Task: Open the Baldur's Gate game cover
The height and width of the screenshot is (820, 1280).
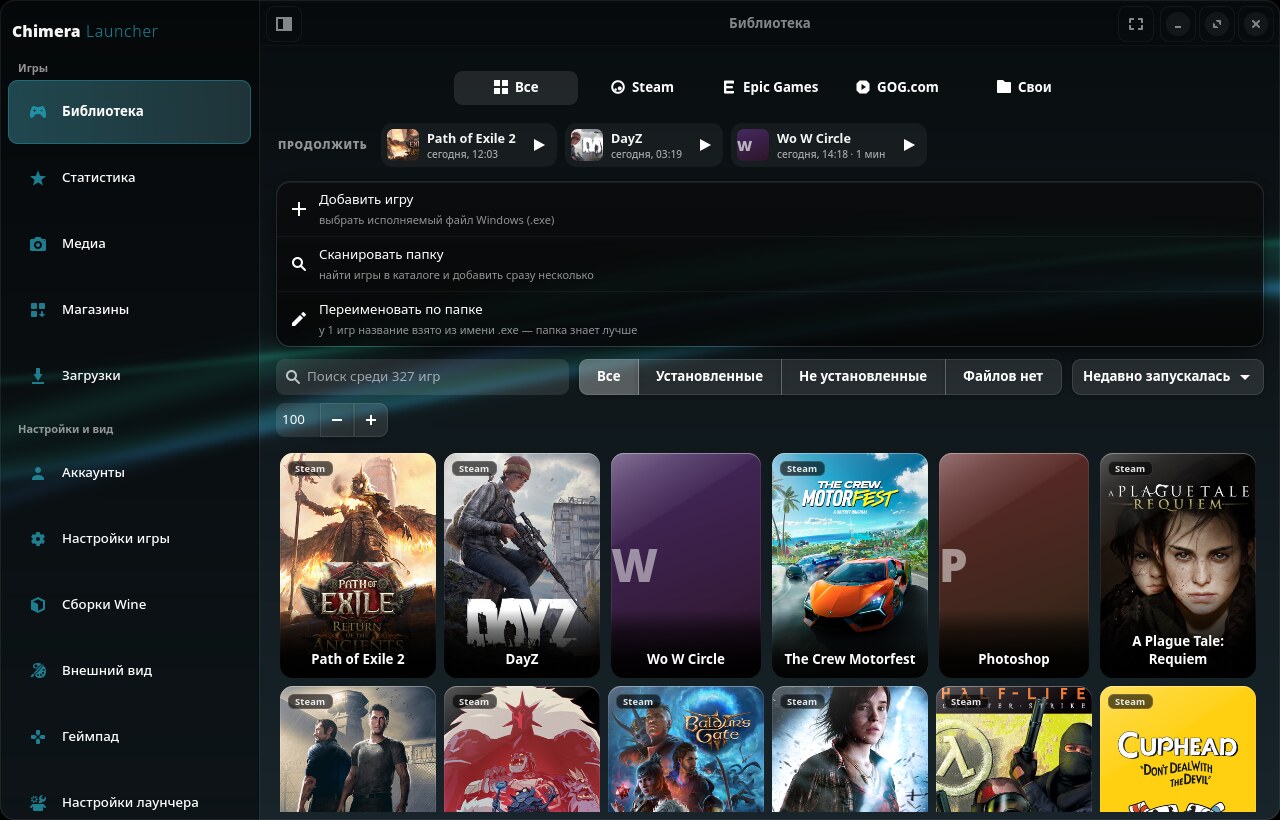Action: click(x=686, y=750)
